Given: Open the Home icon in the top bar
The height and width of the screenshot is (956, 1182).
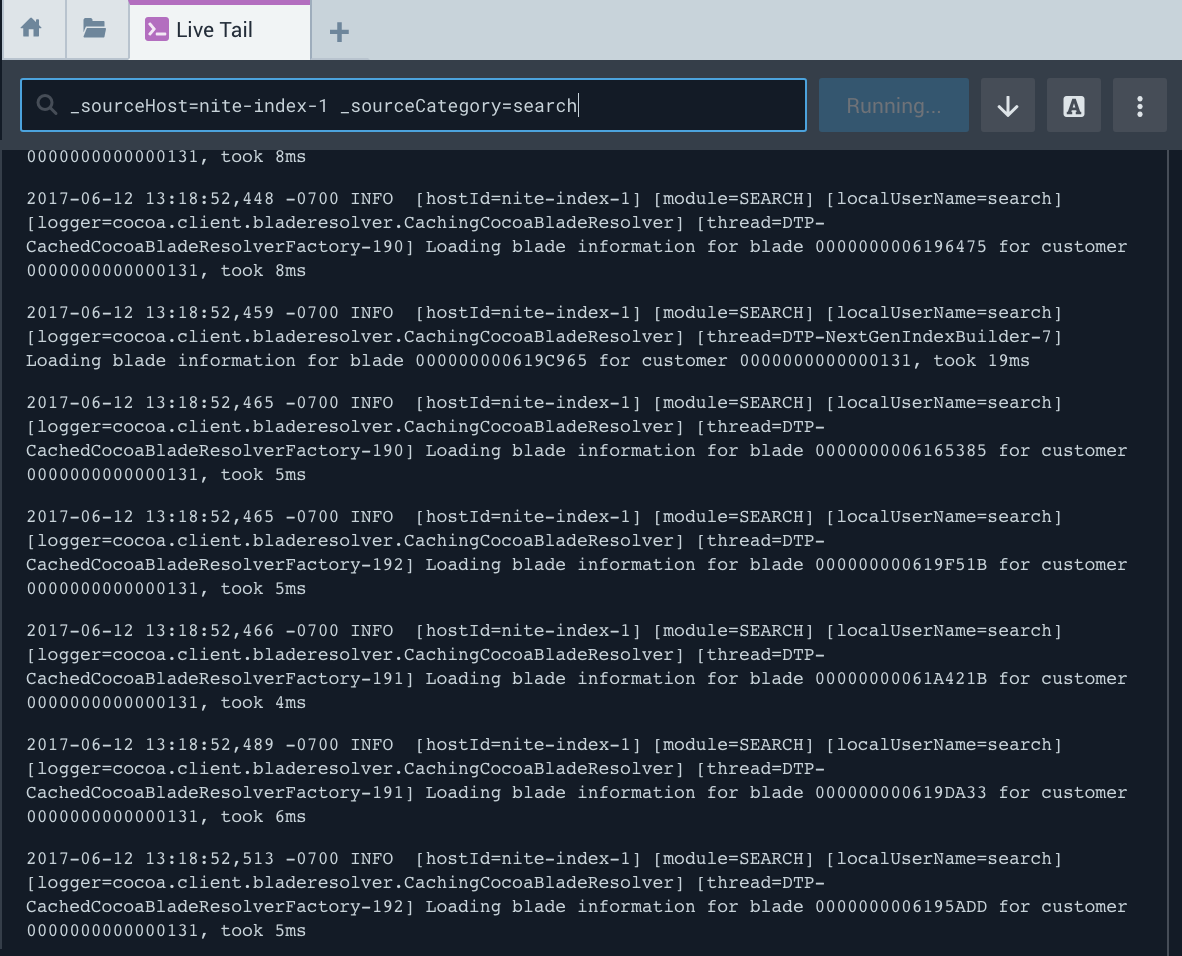Looking at the screenshot, I should [x=33, y=29].
